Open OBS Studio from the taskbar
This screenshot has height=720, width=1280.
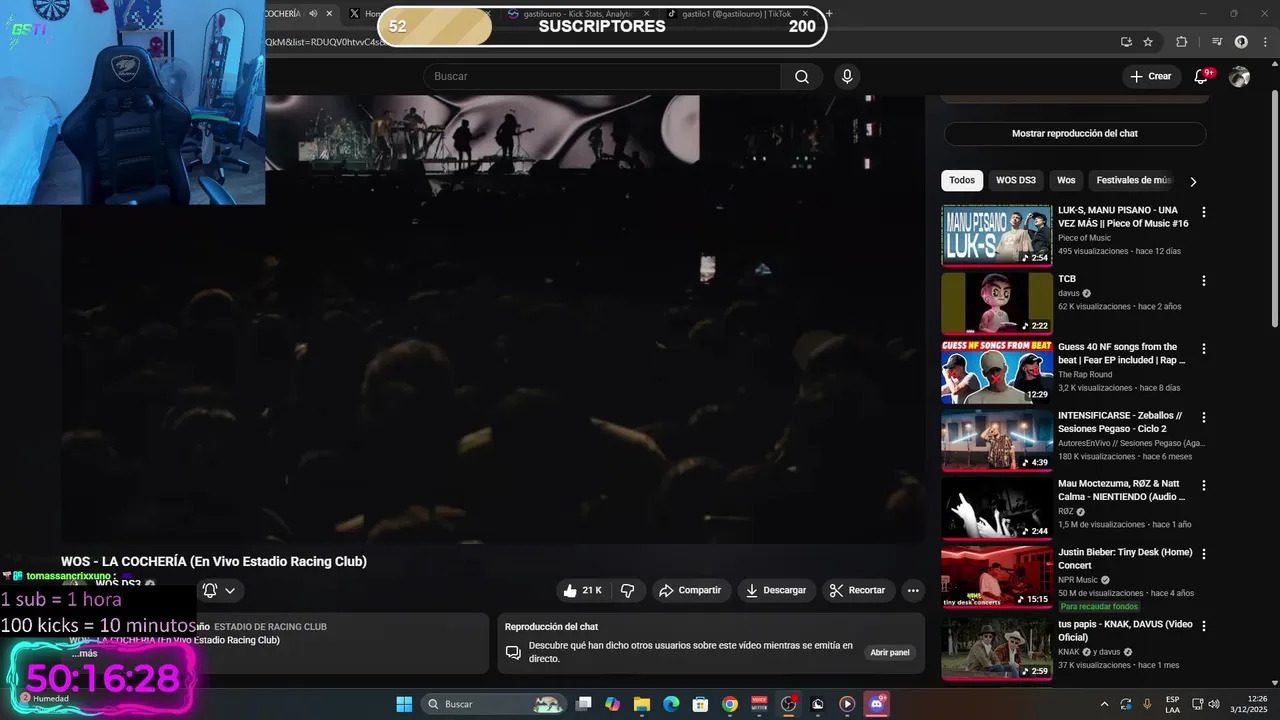pyautogui.click(x=788, y=704)
